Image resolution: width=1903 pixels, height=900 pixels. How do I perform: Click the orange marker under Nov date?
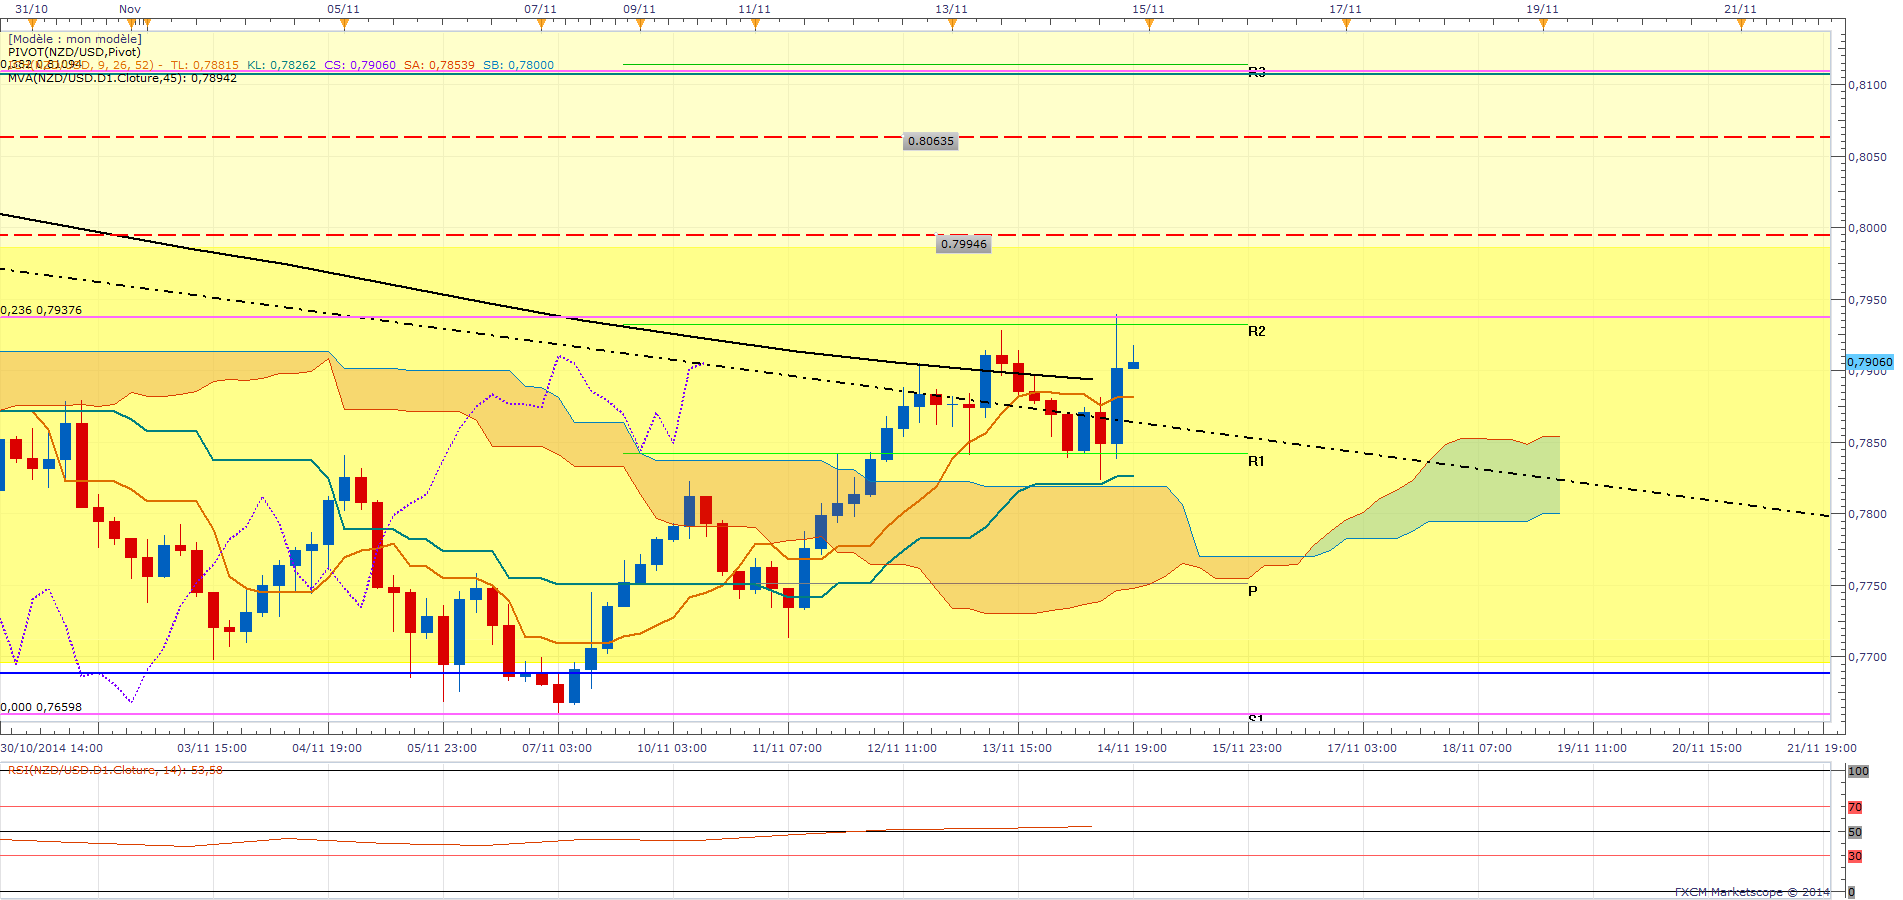pyautogui.click(x=132, y=24)
